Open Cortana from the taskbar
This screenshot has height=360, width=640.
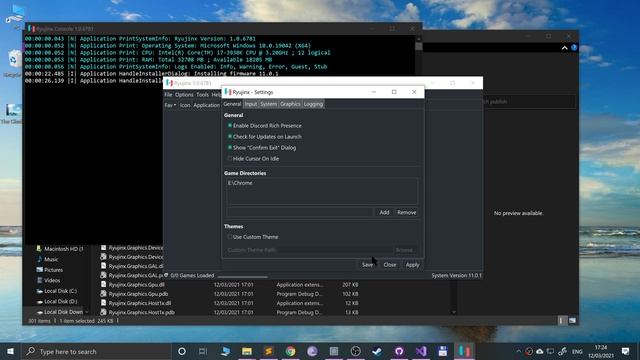pyautogui.click(x=182, y=351)
